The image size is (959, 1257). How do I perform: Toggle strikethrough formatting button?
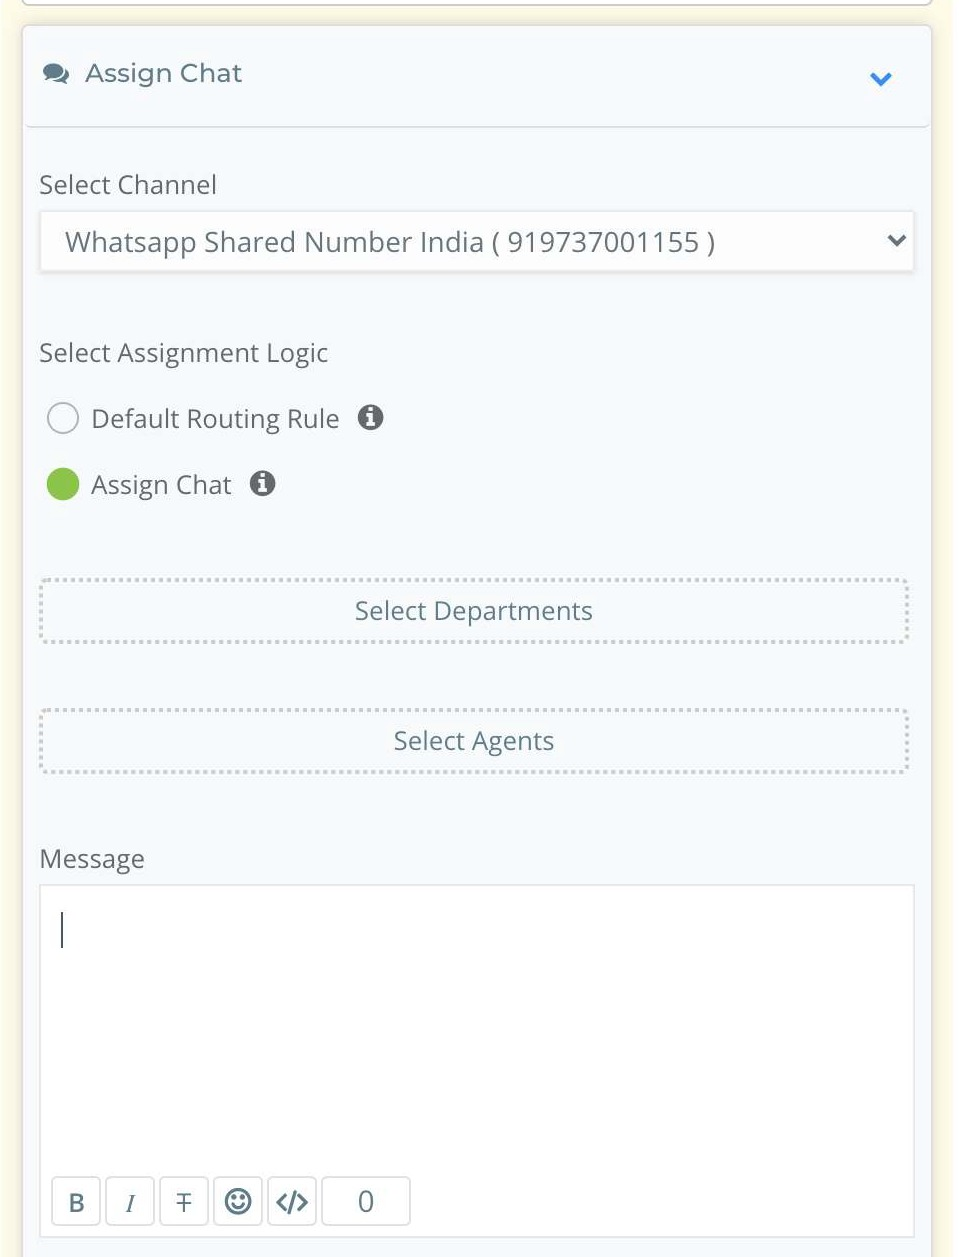[184, 1202]
